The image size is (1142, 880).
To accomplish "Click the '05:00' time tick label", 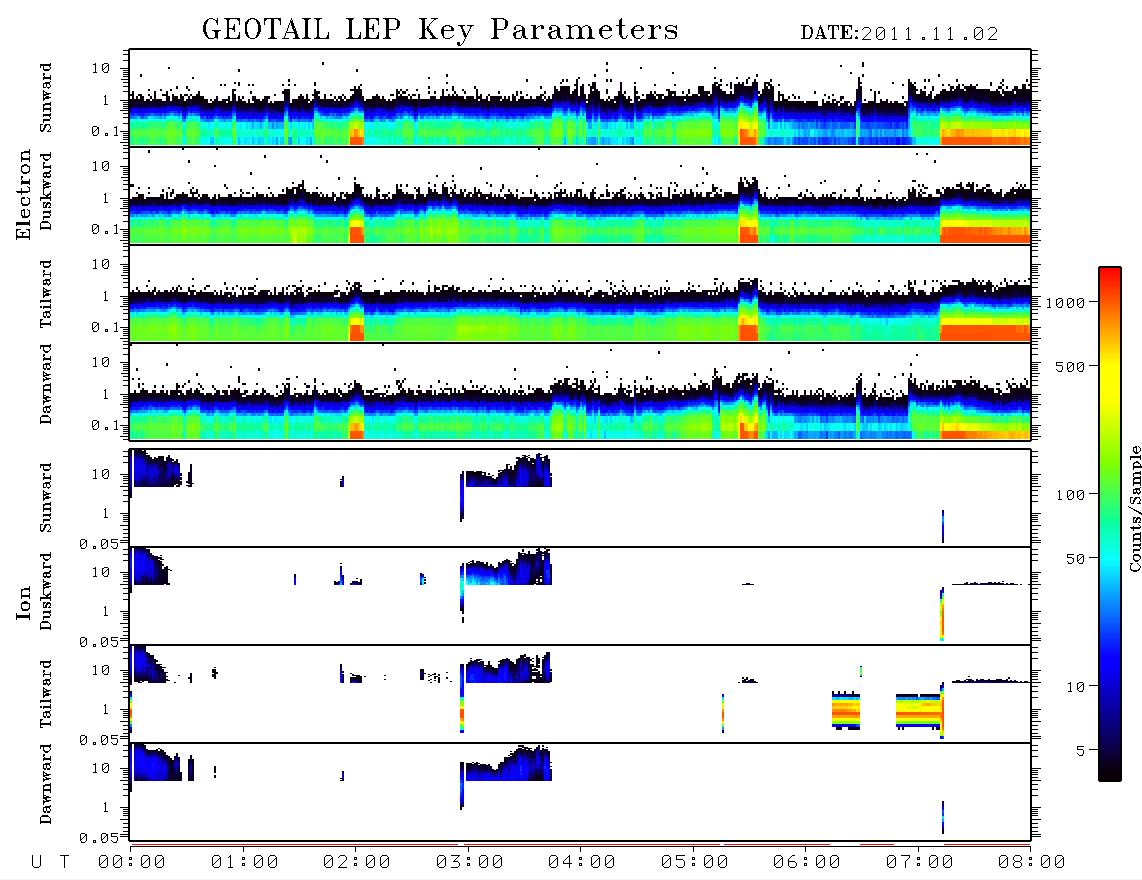I will (695, 863).
